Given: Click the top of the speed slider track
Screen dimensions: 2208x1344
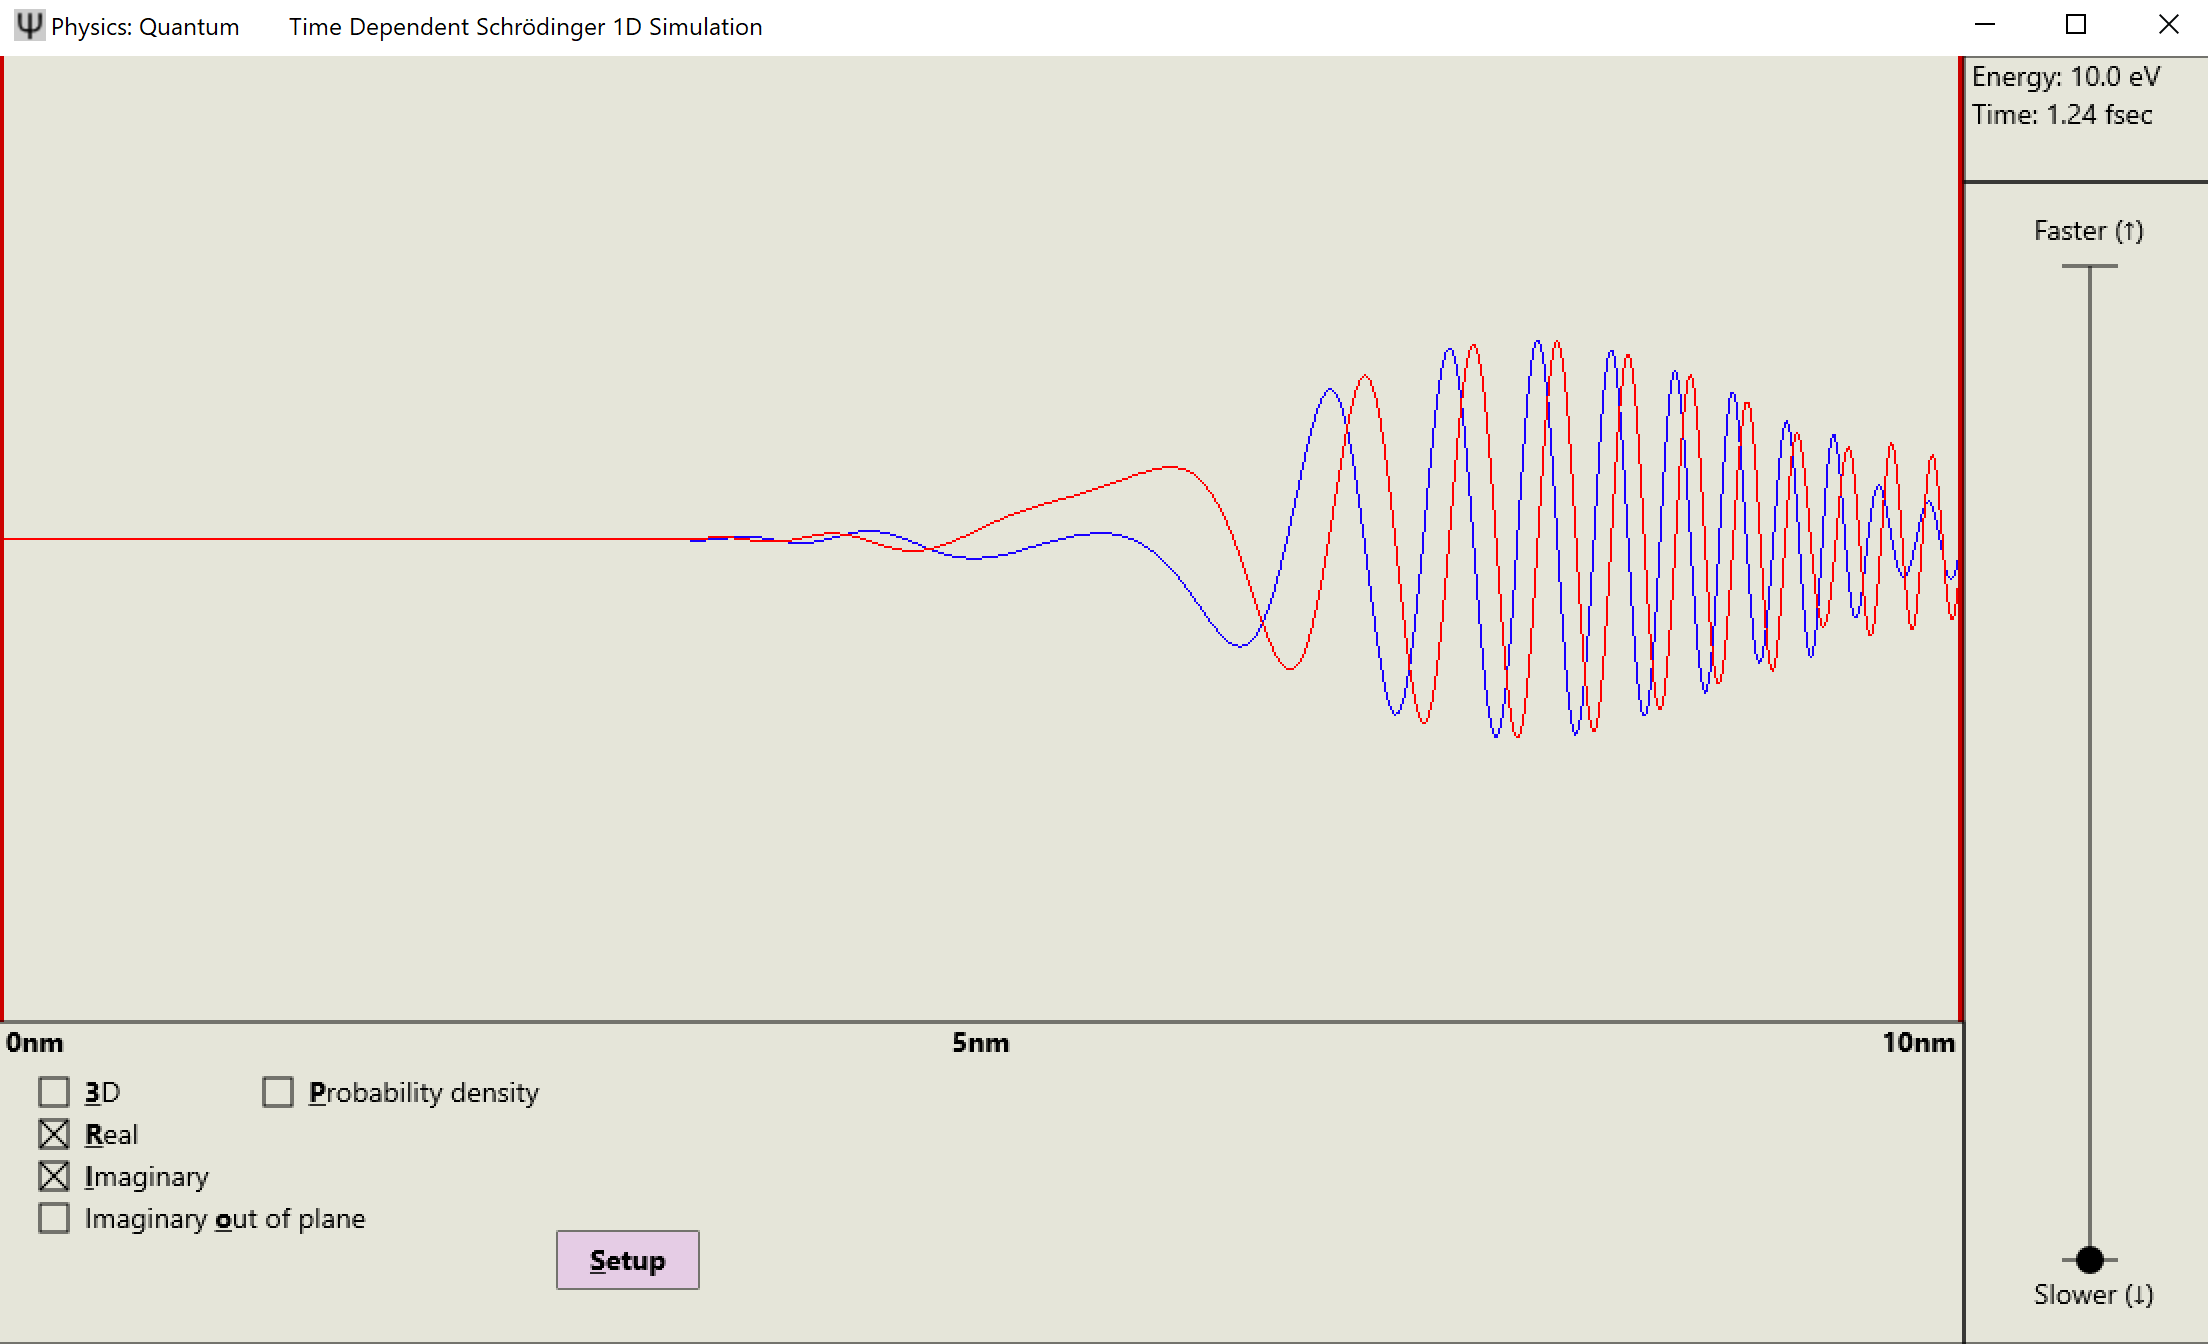Looking at the screenshot, I should pos(2089,268).
